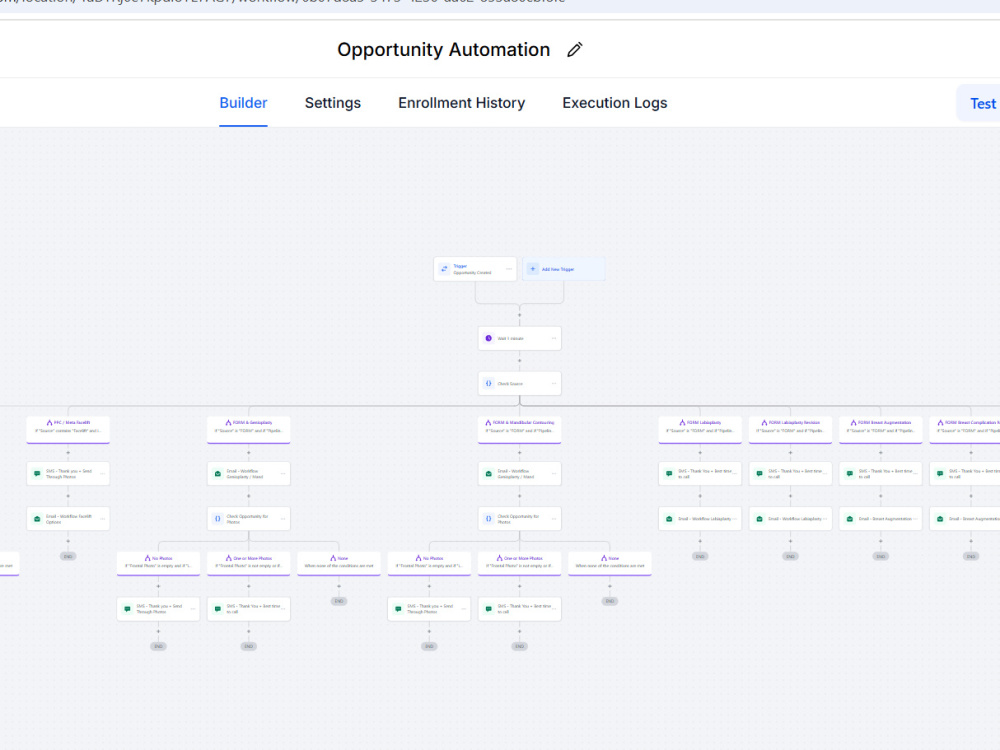Viewport: 1000px width, 750px height.
Task: Open menu of Email node under FORM & Genioplasty
Action: [283, 474]
